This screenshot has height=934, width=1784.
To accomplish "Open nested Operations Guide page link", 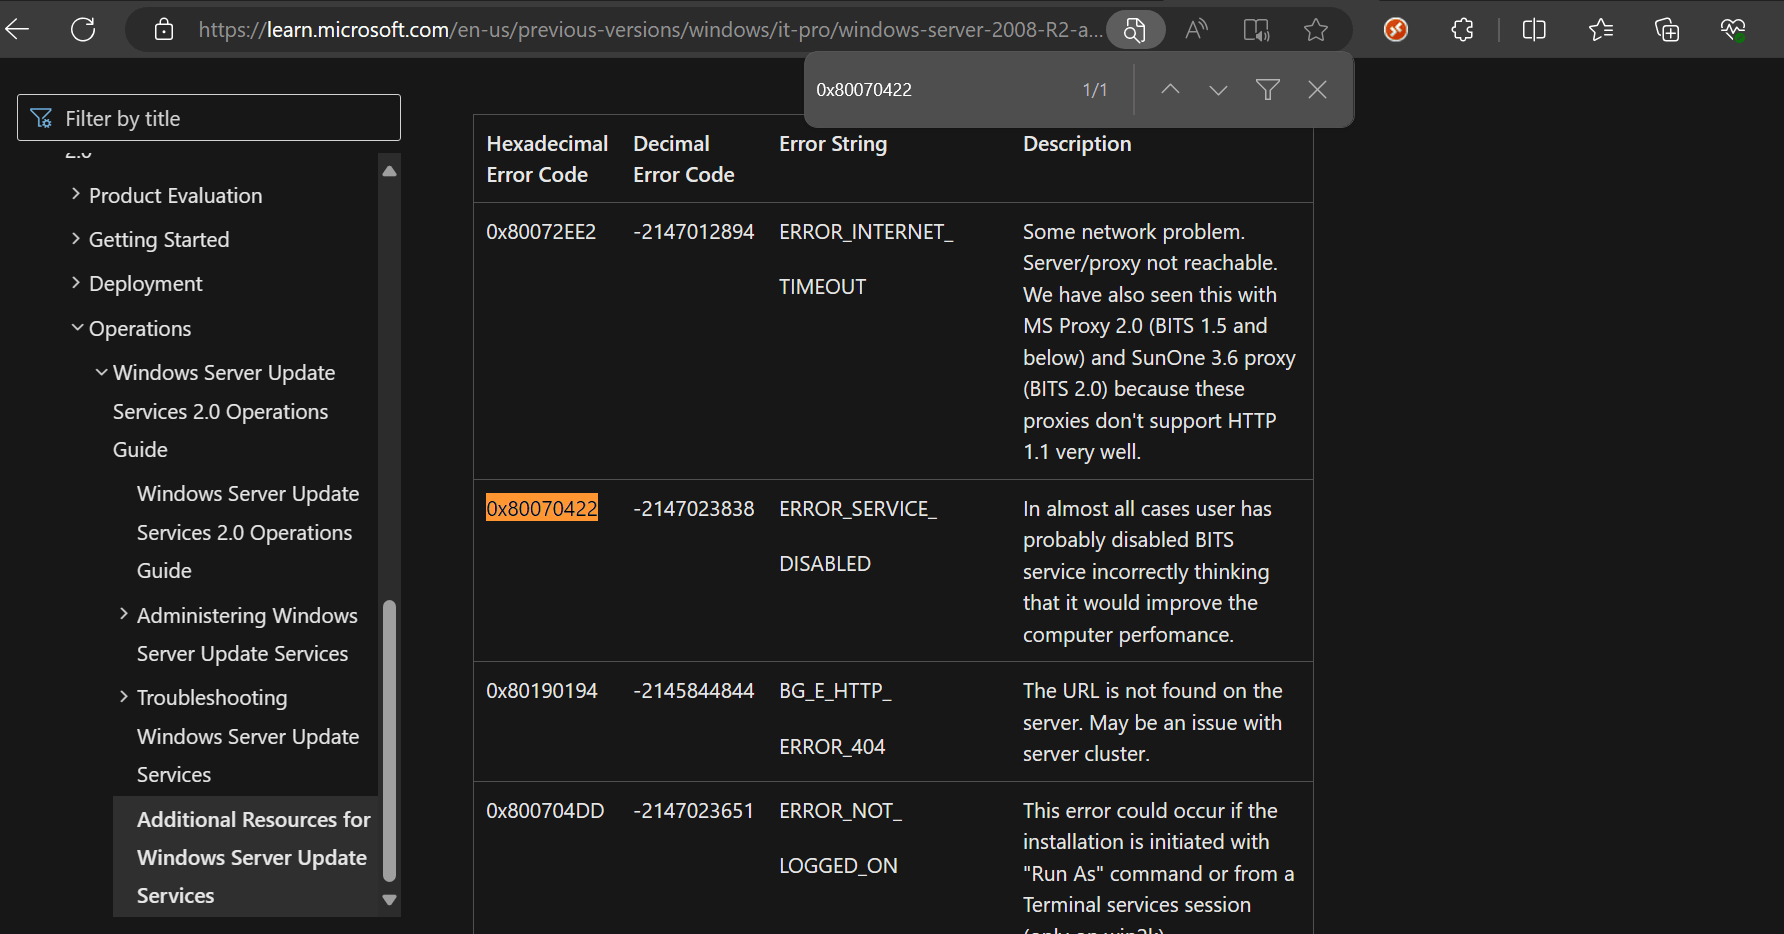I will (248, 532).
